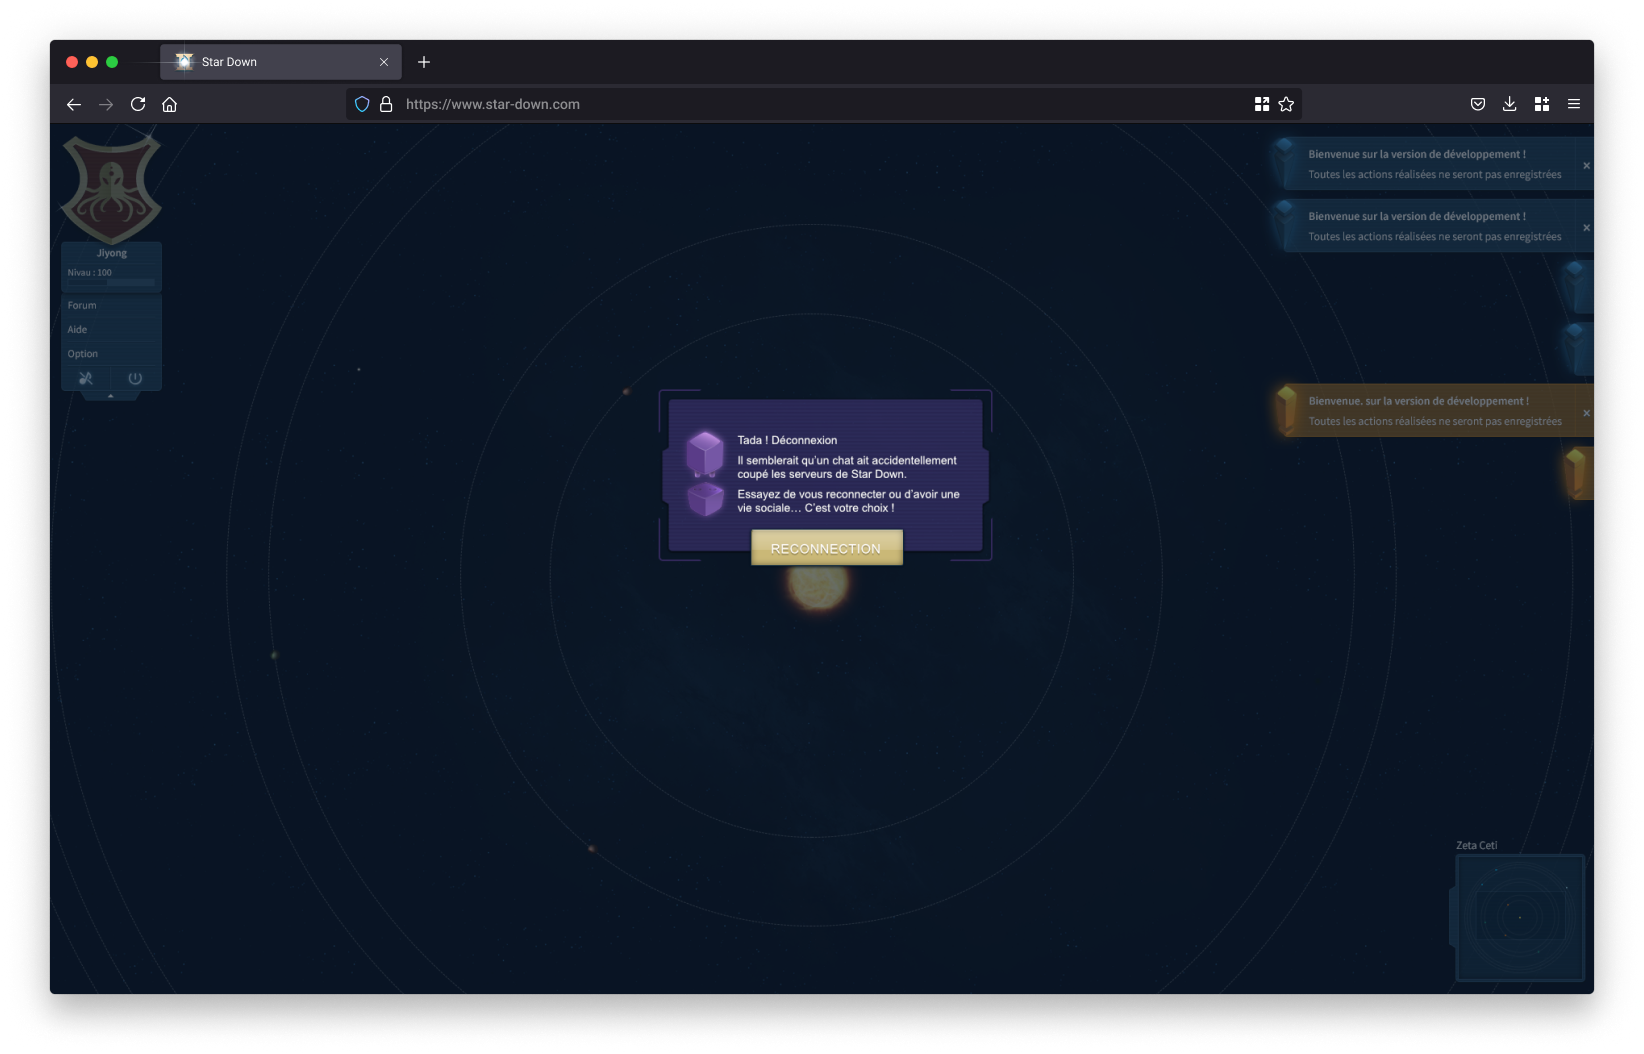1644x1054 pixels.
Task: Click the Save to Pocket icon
Action: 1477,104
